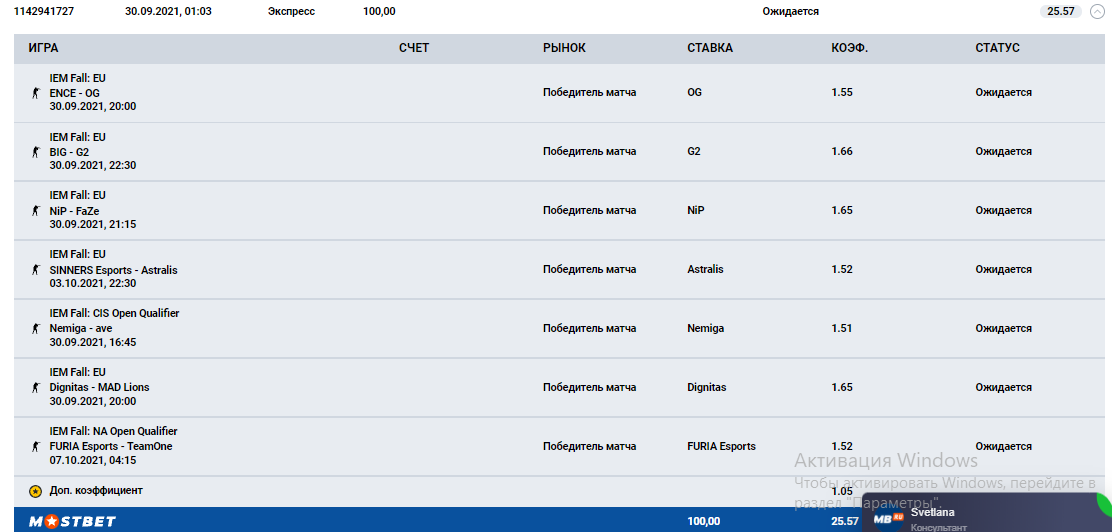Click the ИГРА column header
Screen dimensions: 1112x532
pyautogui.click(x=43, y=48)
